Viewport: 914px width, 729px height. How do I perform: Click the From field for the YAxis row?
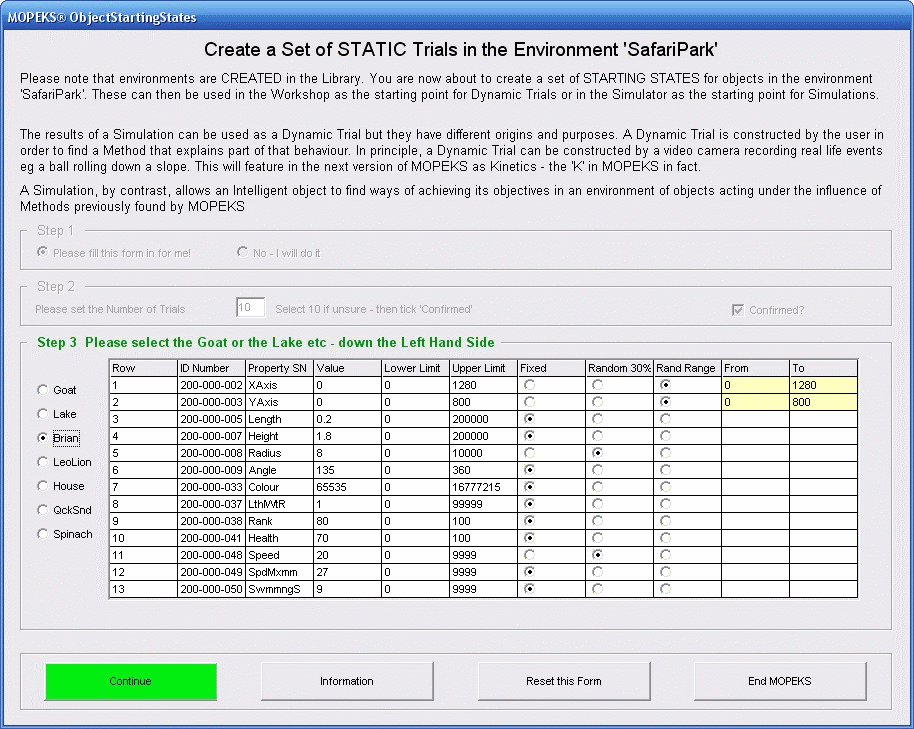pyautogui.click(x=755, y=402)
